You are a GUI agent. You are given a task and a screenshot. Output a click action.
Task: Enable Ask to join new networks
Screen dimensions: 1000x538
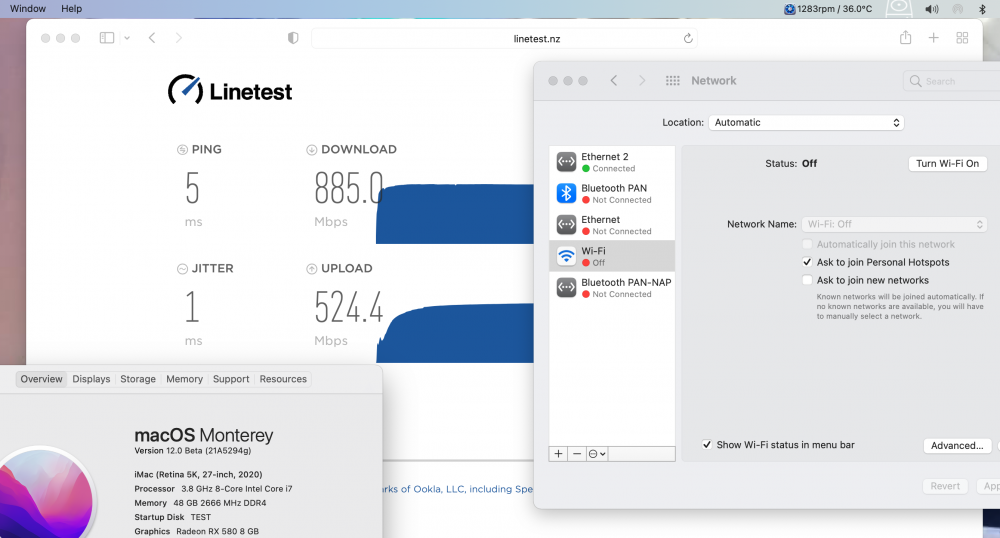click(807, 280)
